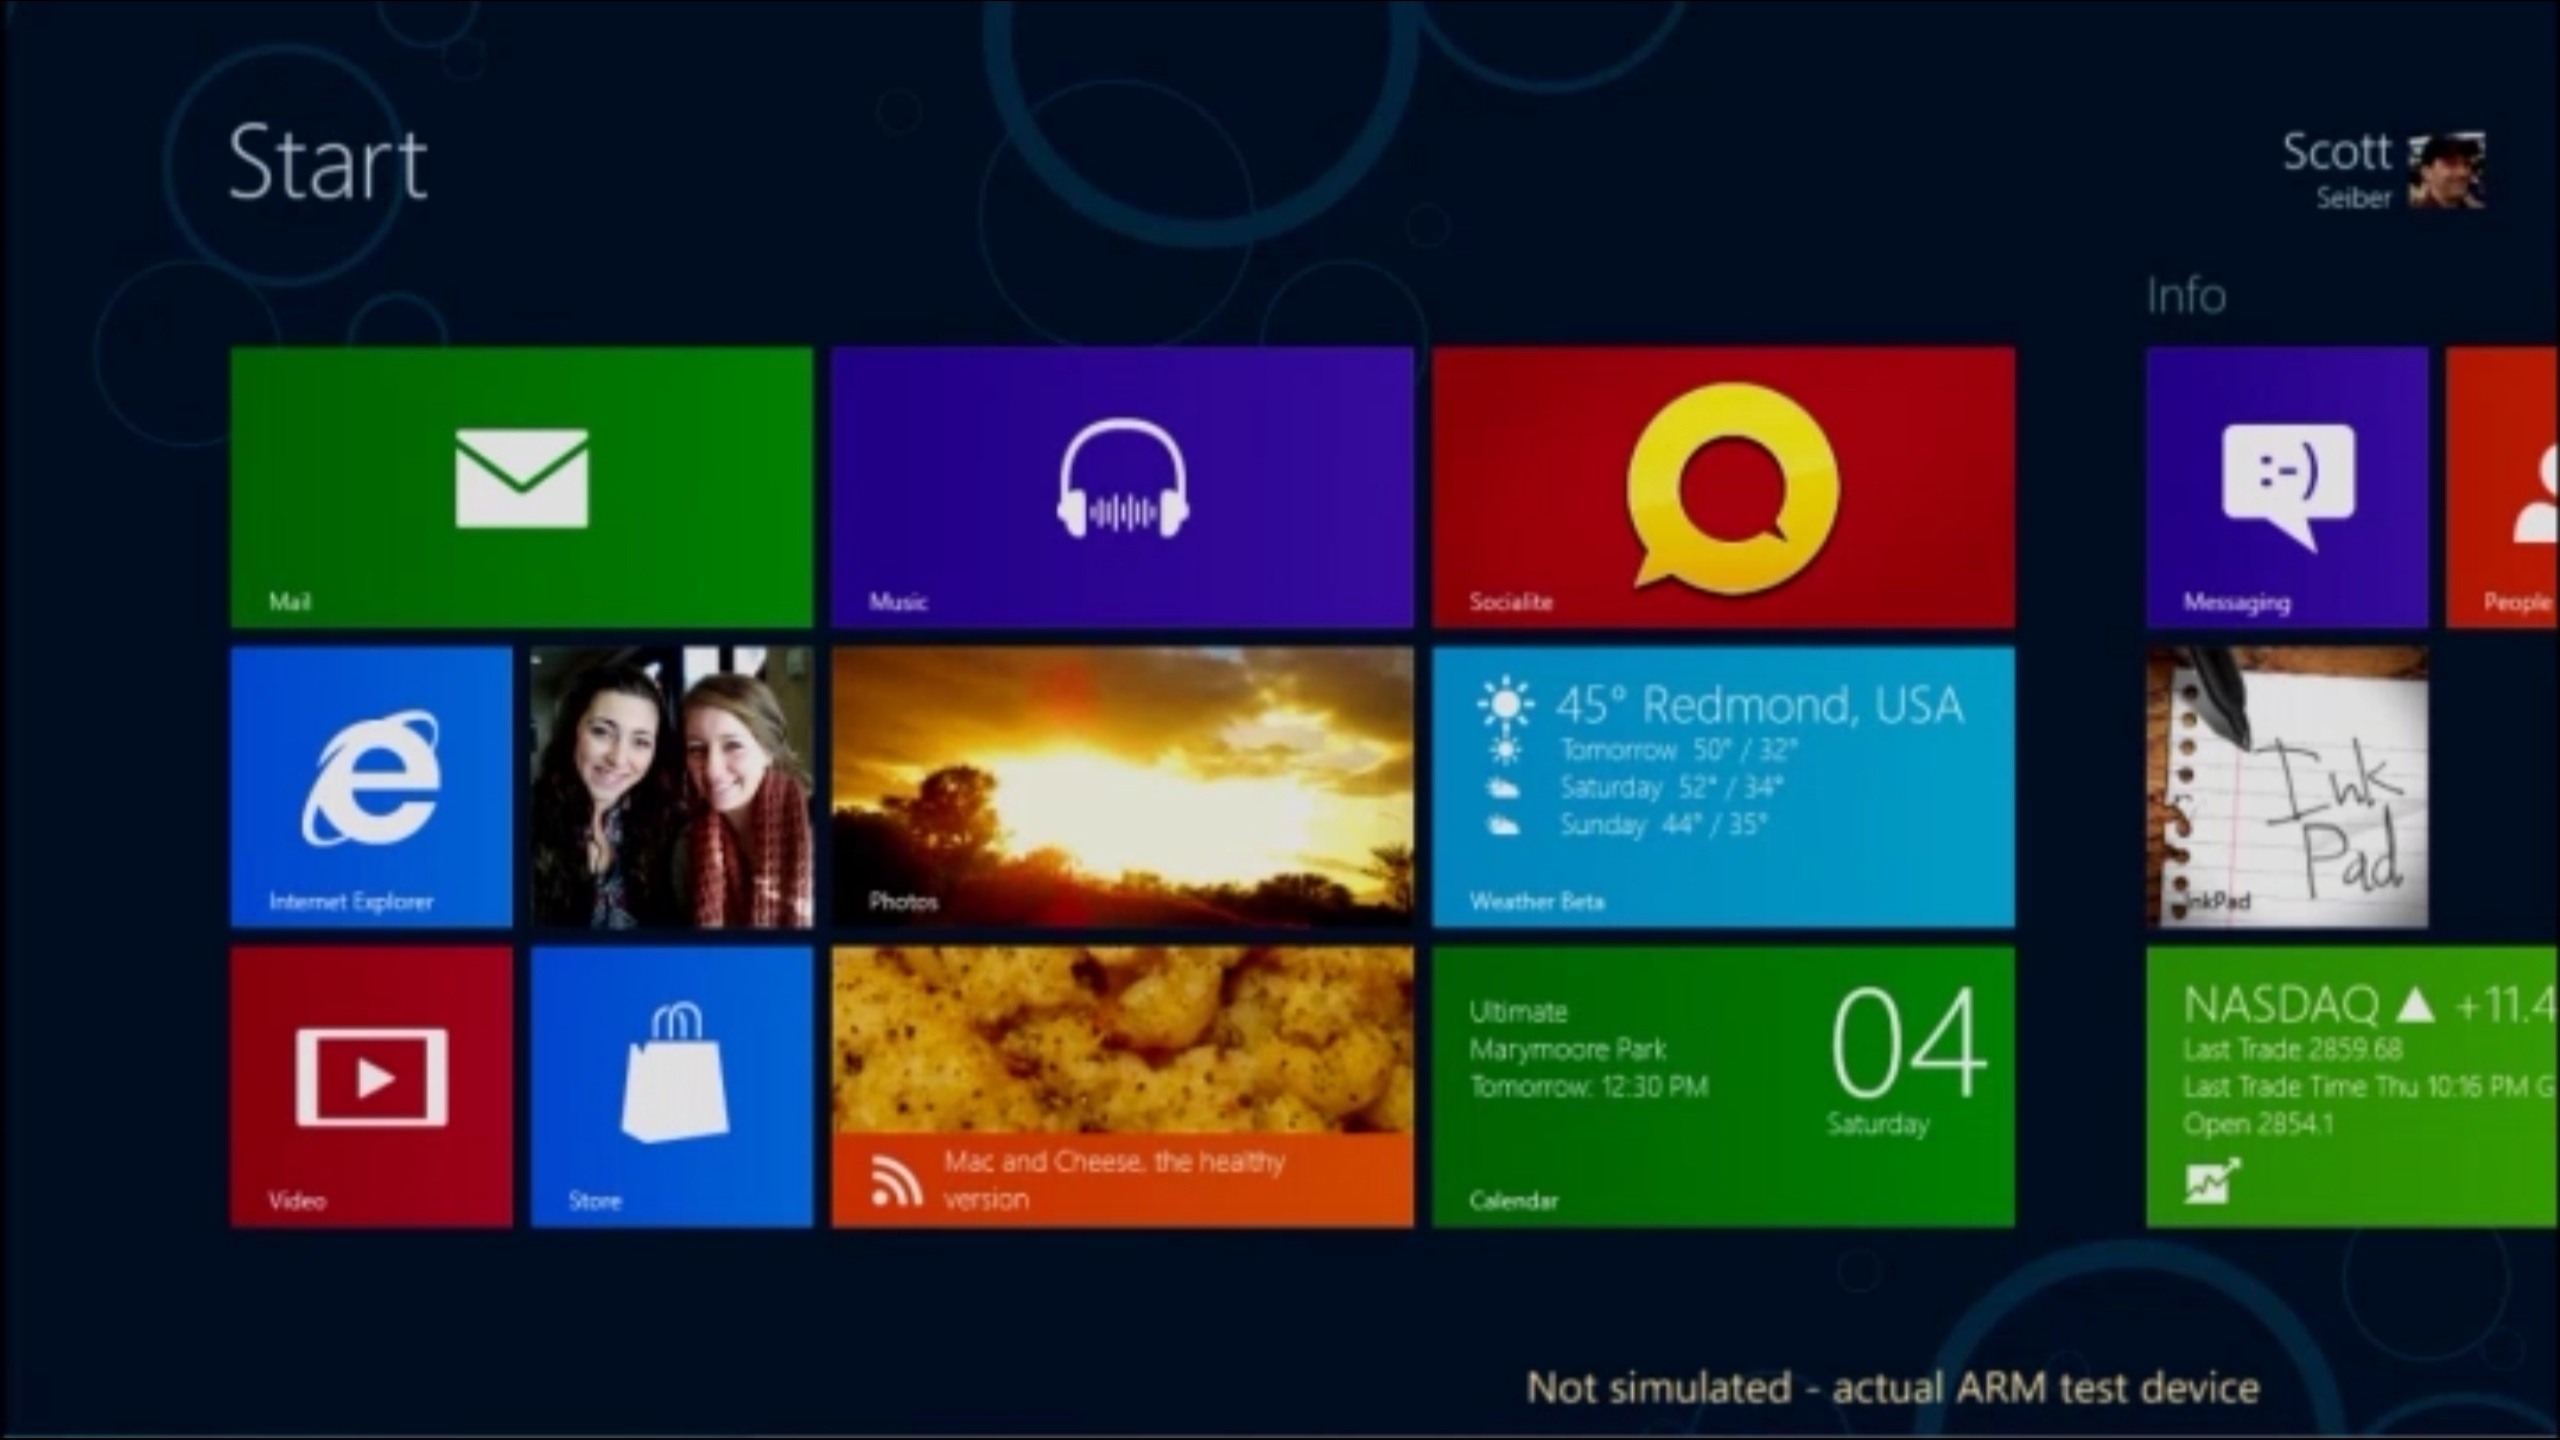Launch Internet Explorer tile
2560x1440 pixels.
tap(371, 786)
